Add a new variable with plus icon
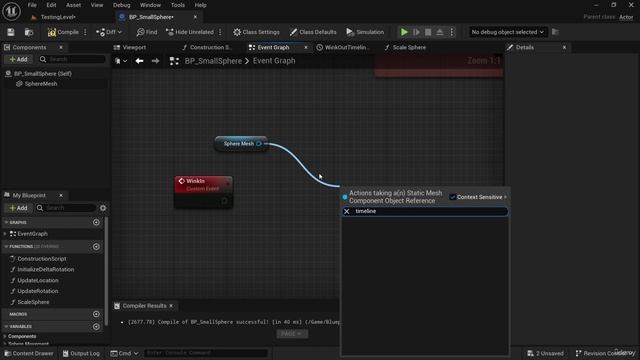Viewport: 640px width, 360px height. [x=96, y=327]
